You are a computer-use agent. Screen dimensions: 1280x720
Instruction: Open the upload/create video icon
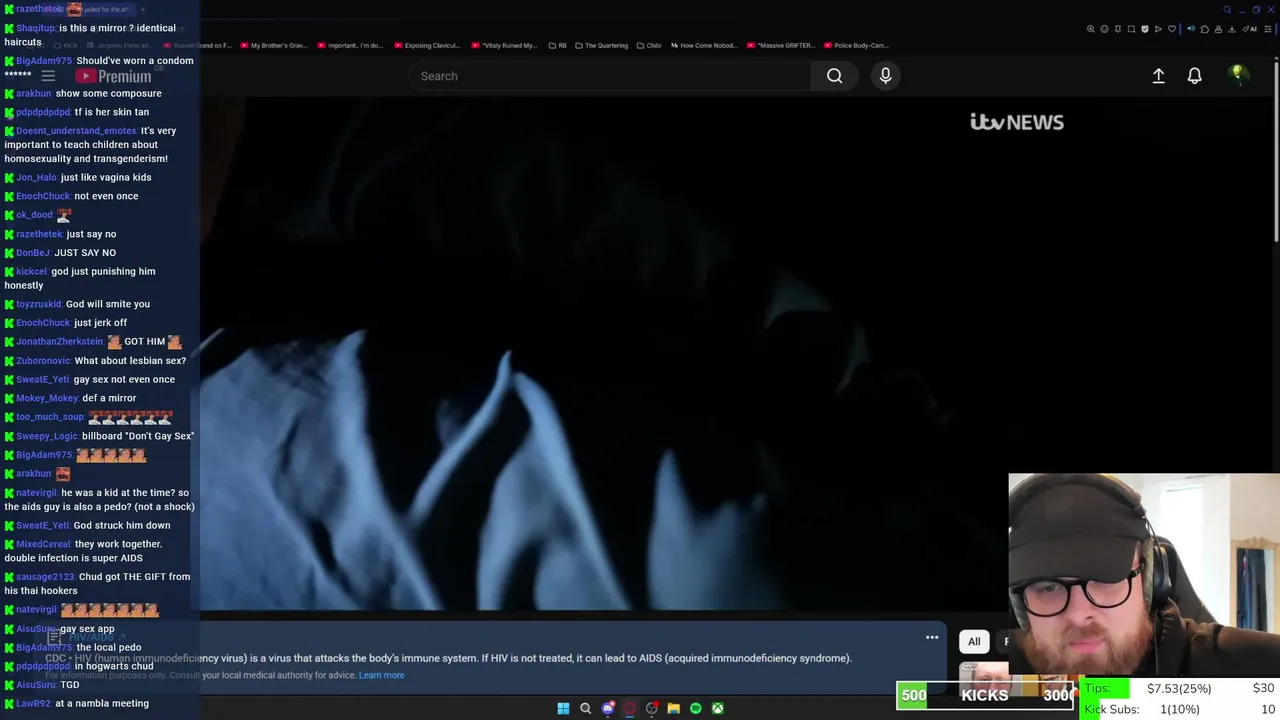1158,76
